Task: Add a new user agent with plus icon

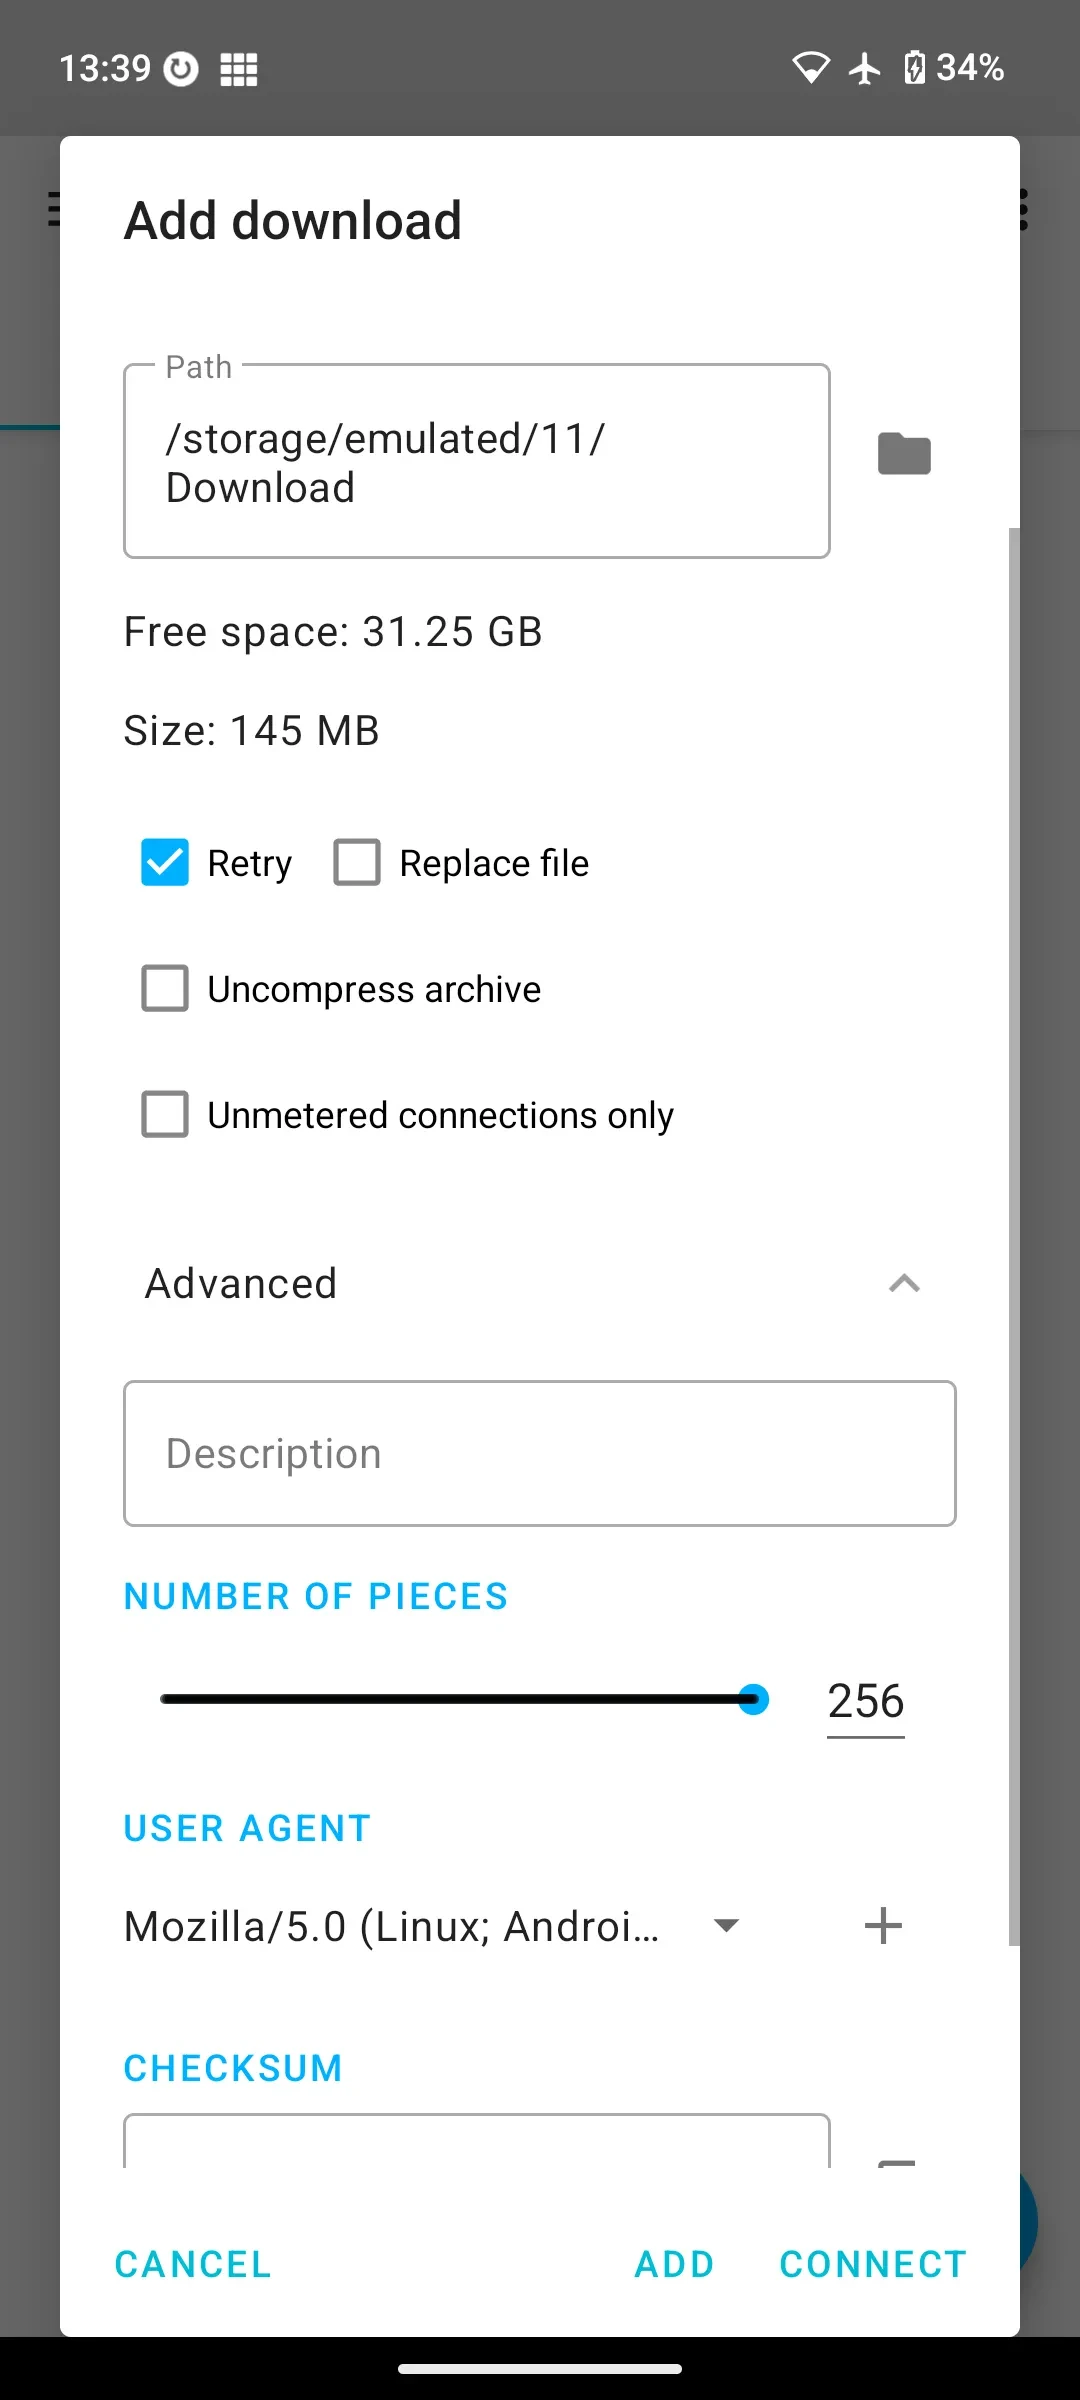Action: coord(883,1925)
